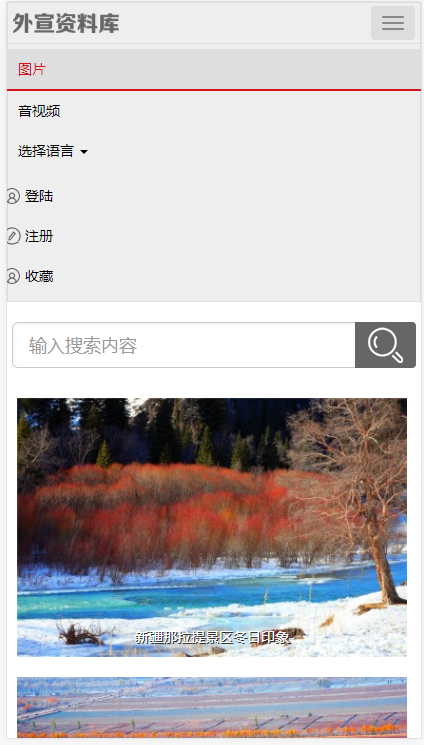Click the caption 新疆那拉提景区冬日印象
The height and width of the screenshot is (745, 424).
212,638
